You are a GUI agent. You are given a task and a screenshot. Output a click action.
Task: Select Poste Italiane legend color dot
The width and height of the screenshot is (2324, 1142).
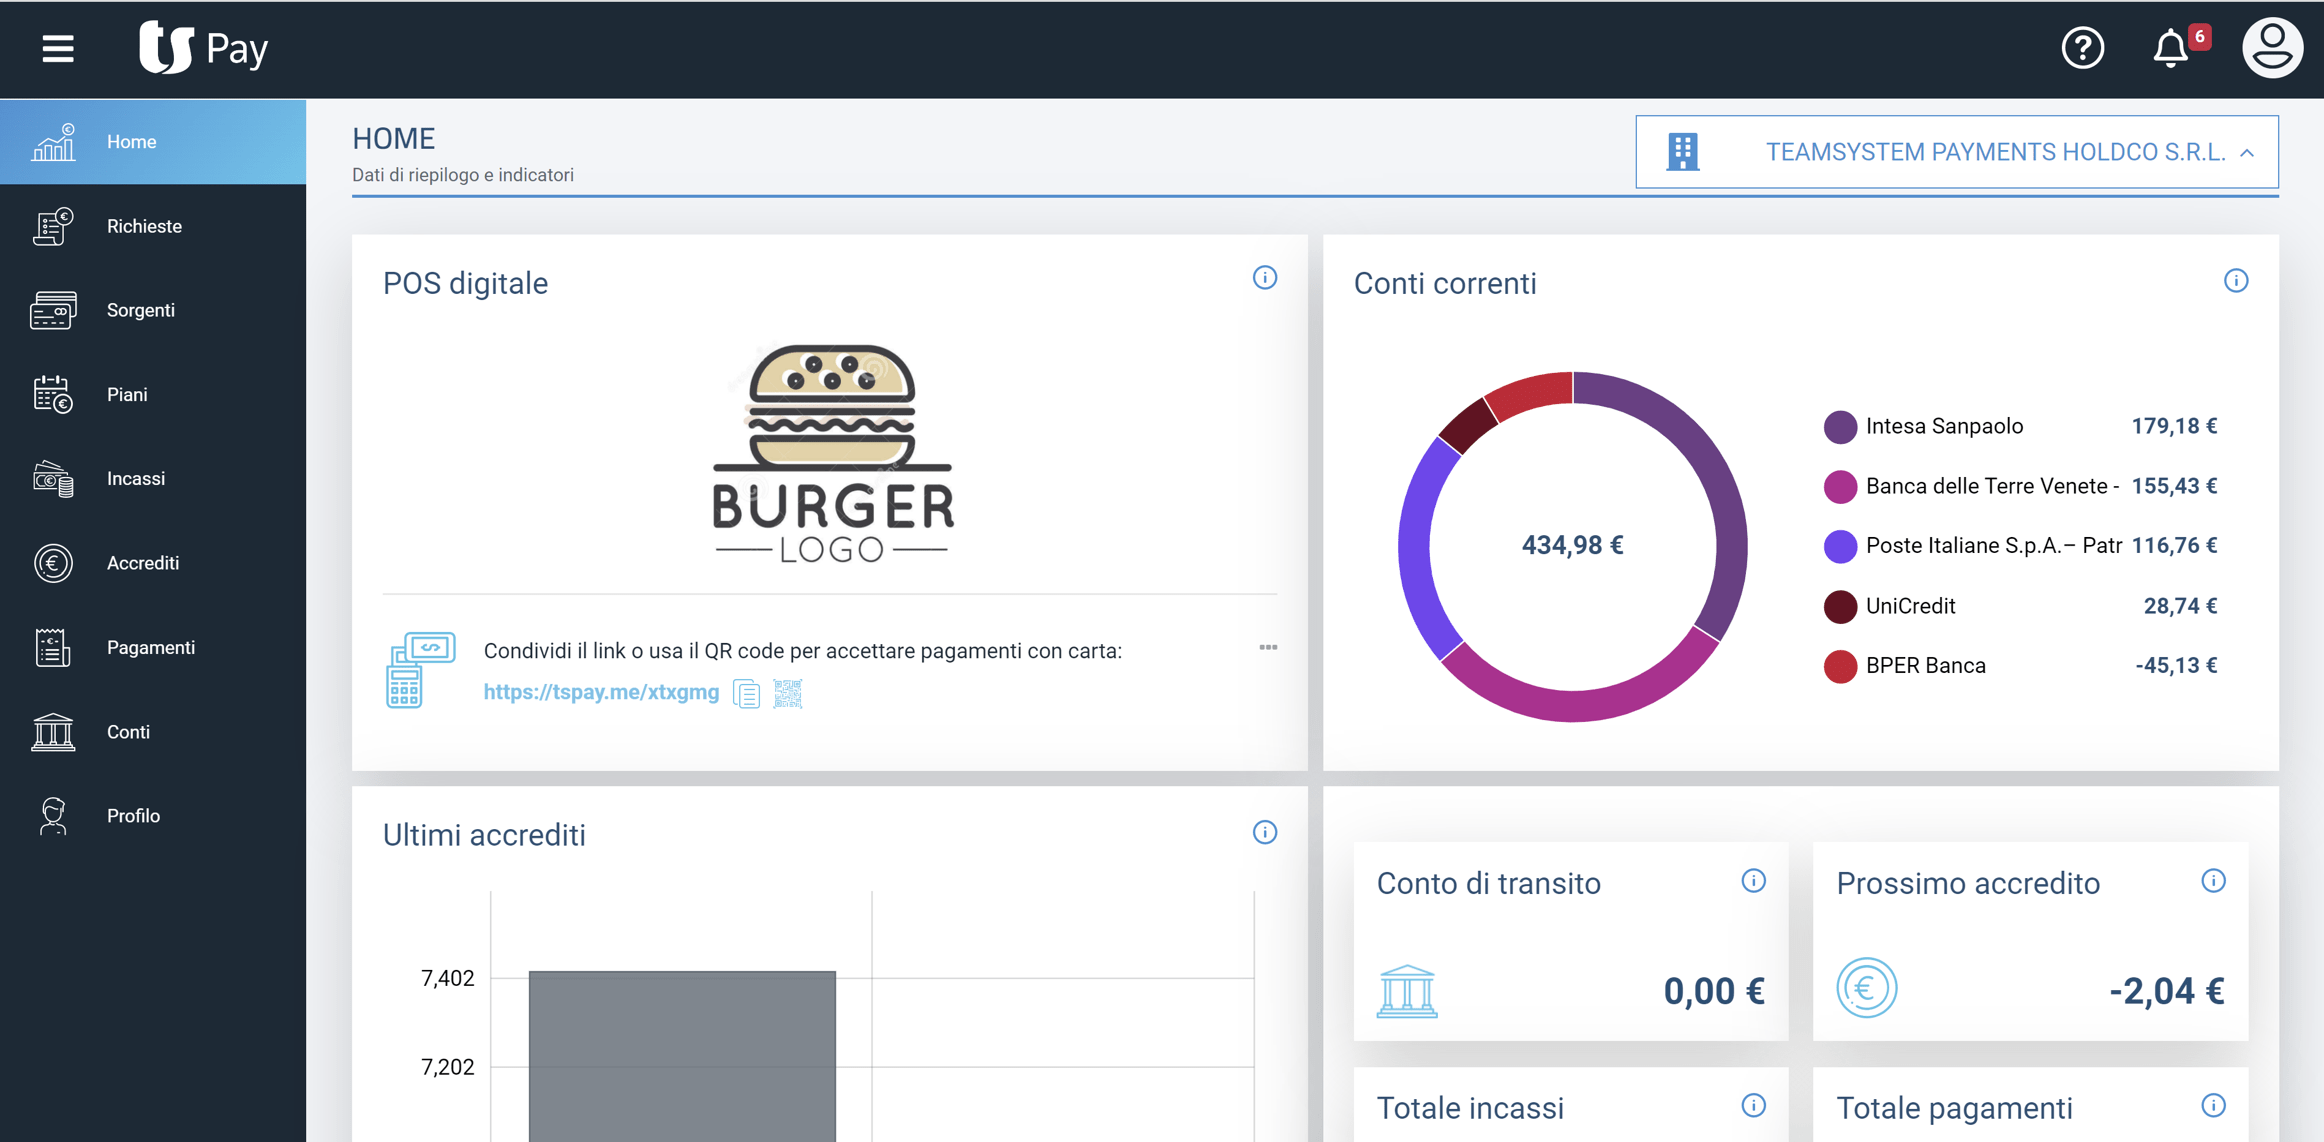point(1840,546)
